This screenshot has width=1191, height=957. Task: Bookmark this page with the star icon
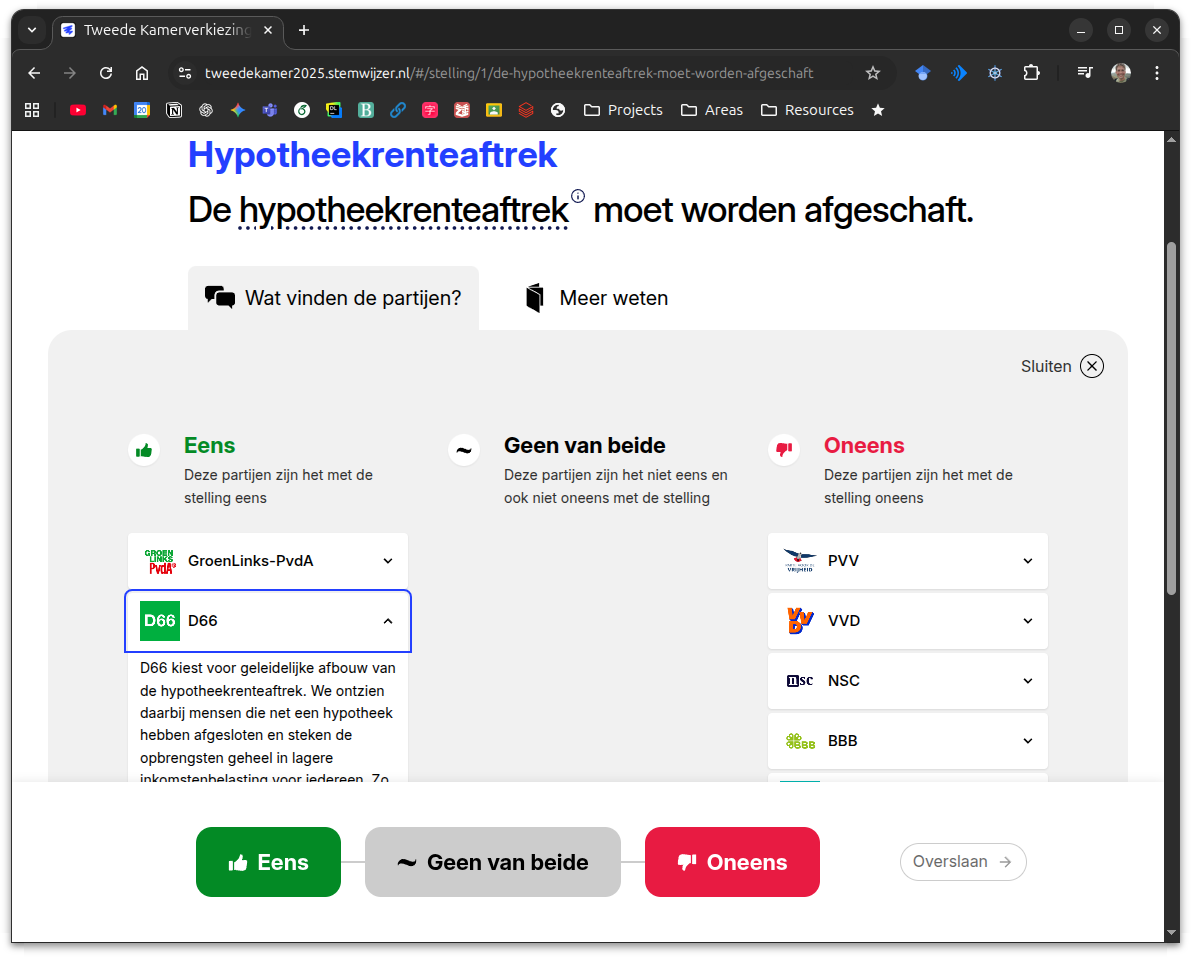872,73
